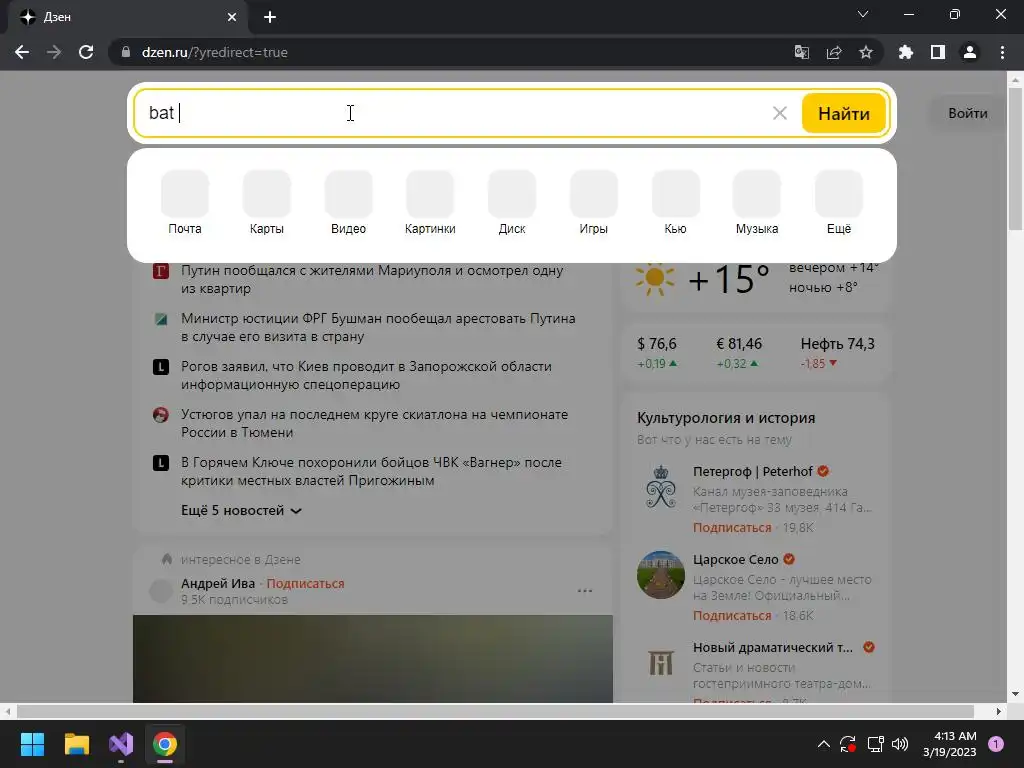
Task: Open the Windows Start menu
Action: pos(32,744)
